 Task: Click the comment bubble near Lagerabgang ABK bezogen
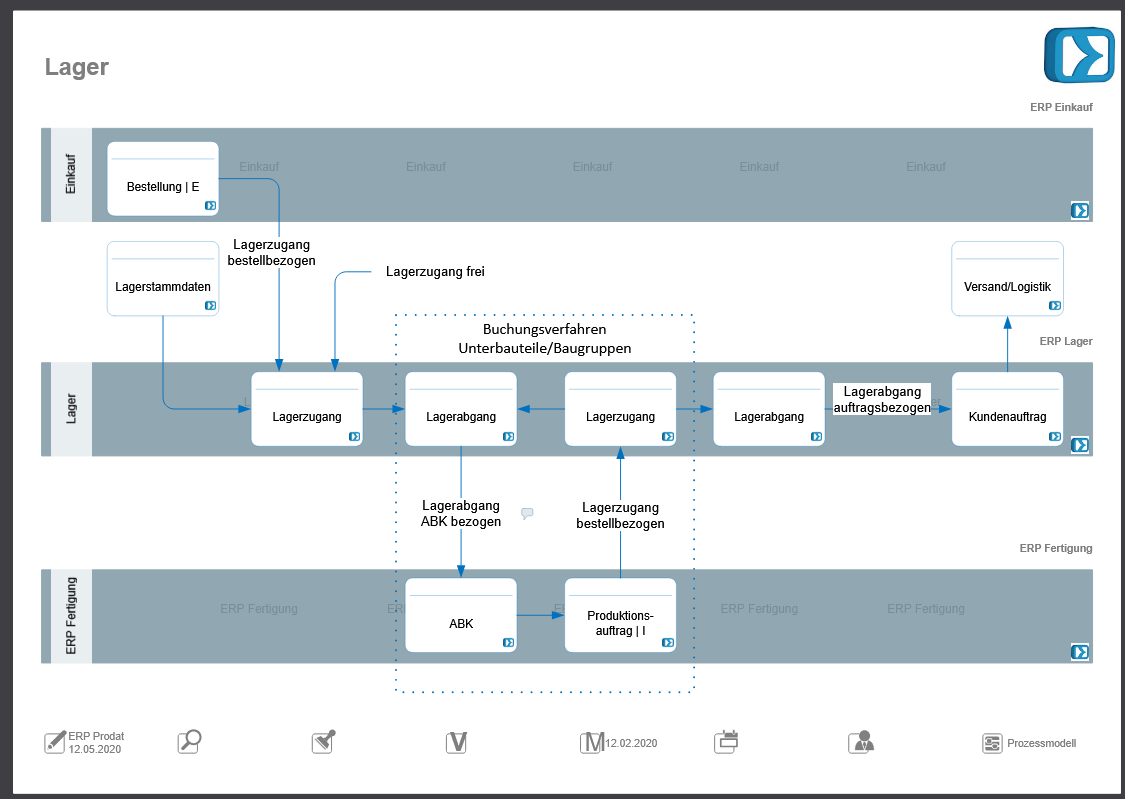tap(527, 513)
